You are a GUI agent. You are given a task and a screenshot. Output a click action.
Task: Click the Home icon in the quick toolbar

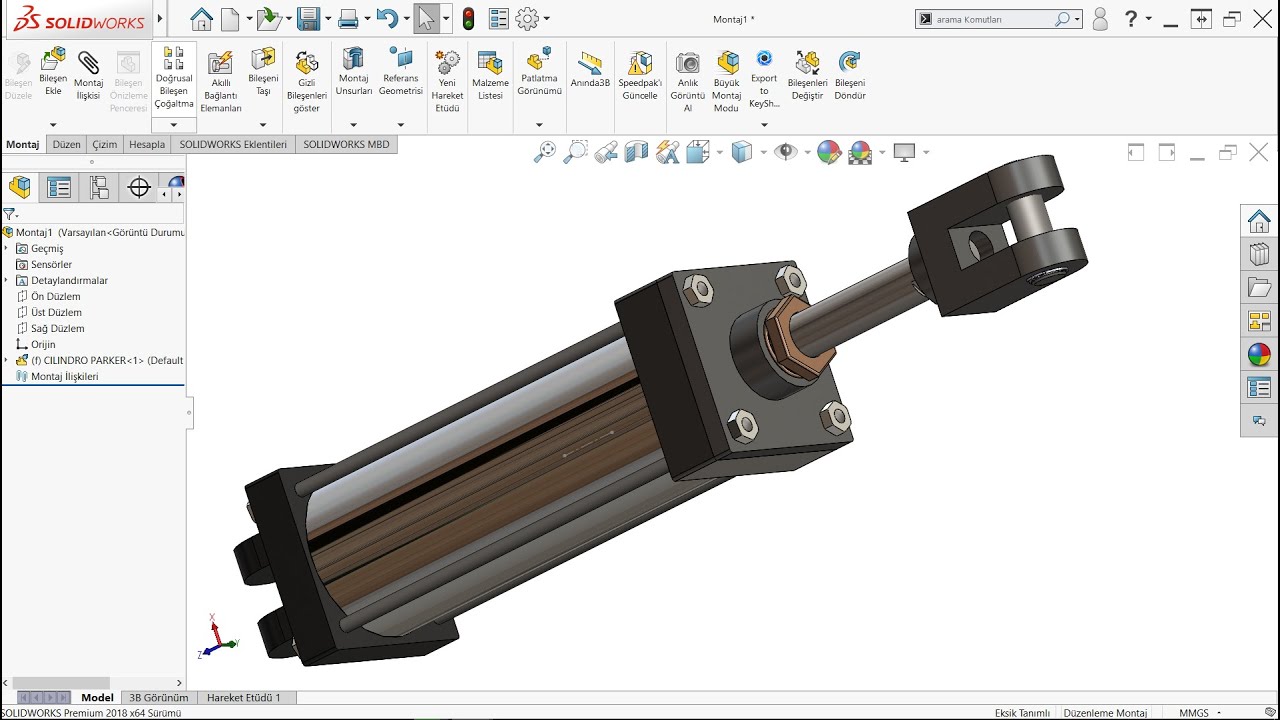click(x=201, y=18)
